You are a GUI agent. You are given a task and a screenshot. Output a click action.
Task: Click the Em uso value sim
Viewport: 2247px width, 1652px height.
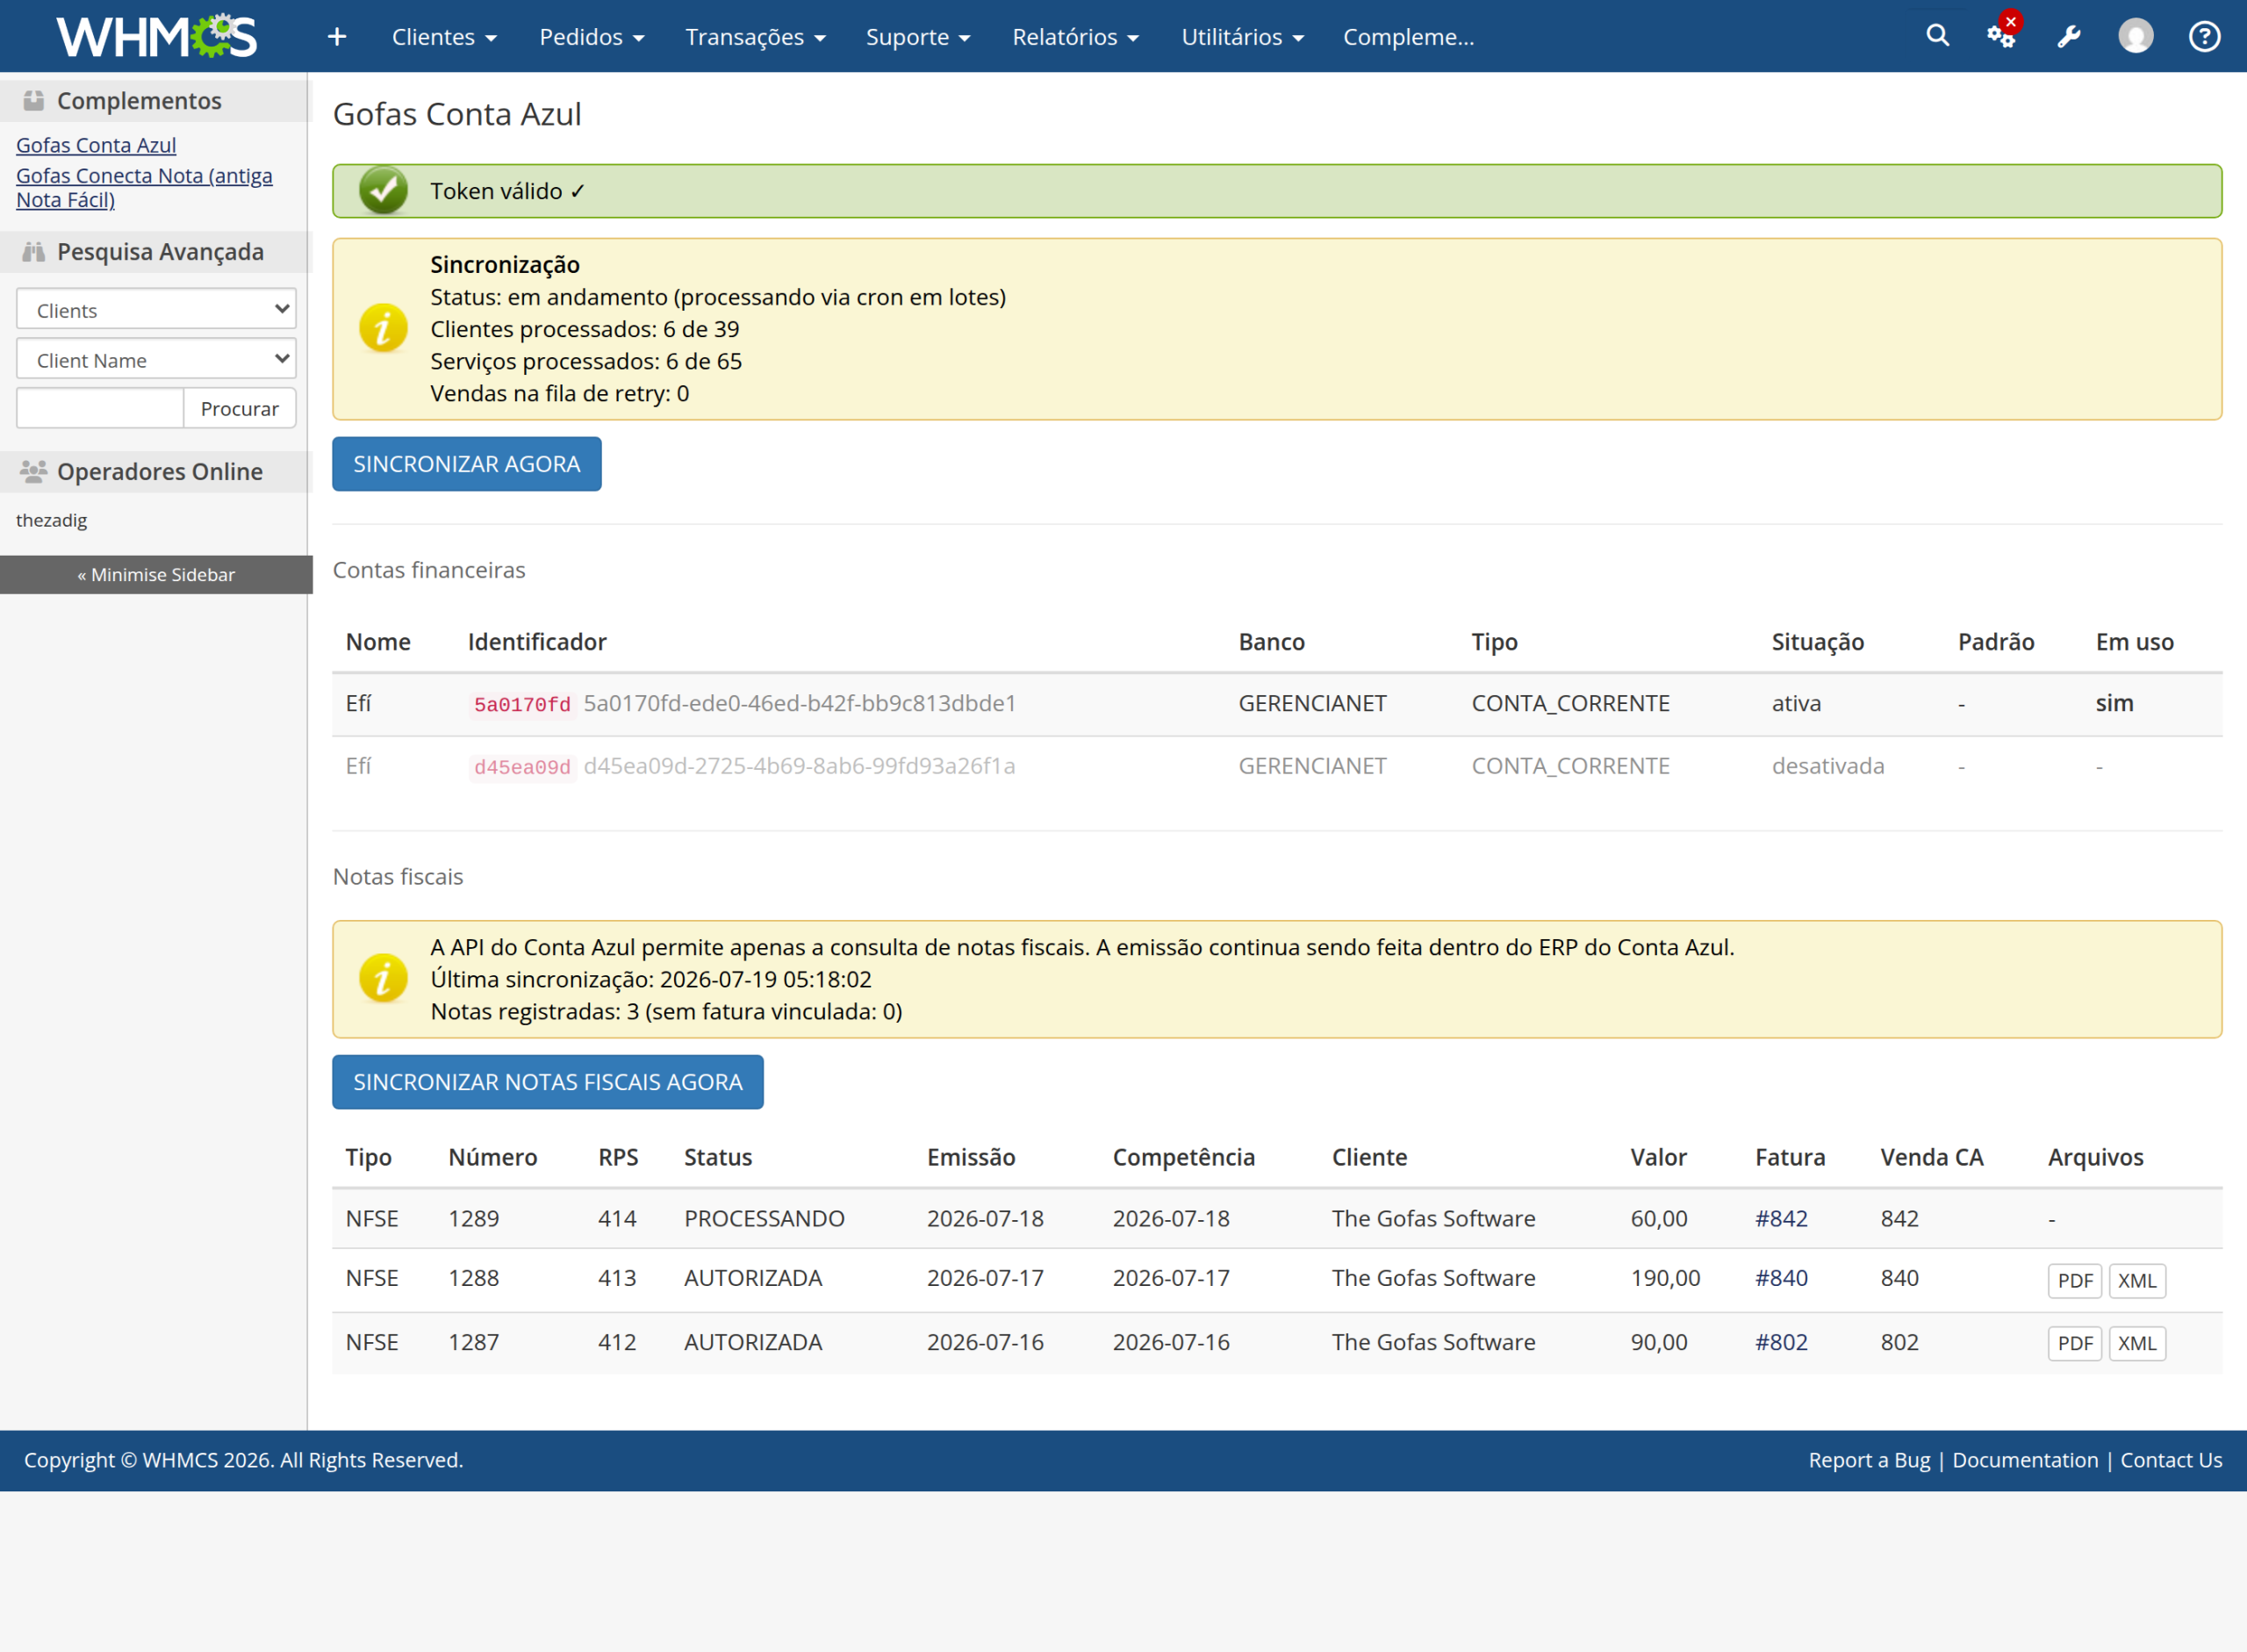point(2114,703)
